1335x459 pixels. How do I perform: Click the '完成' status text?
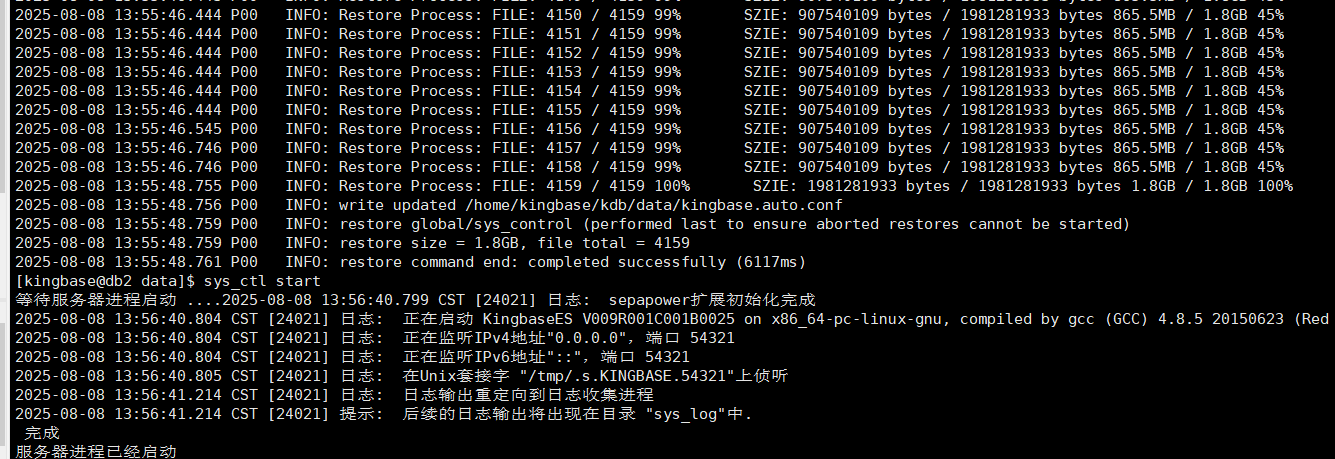pos(42,433)
